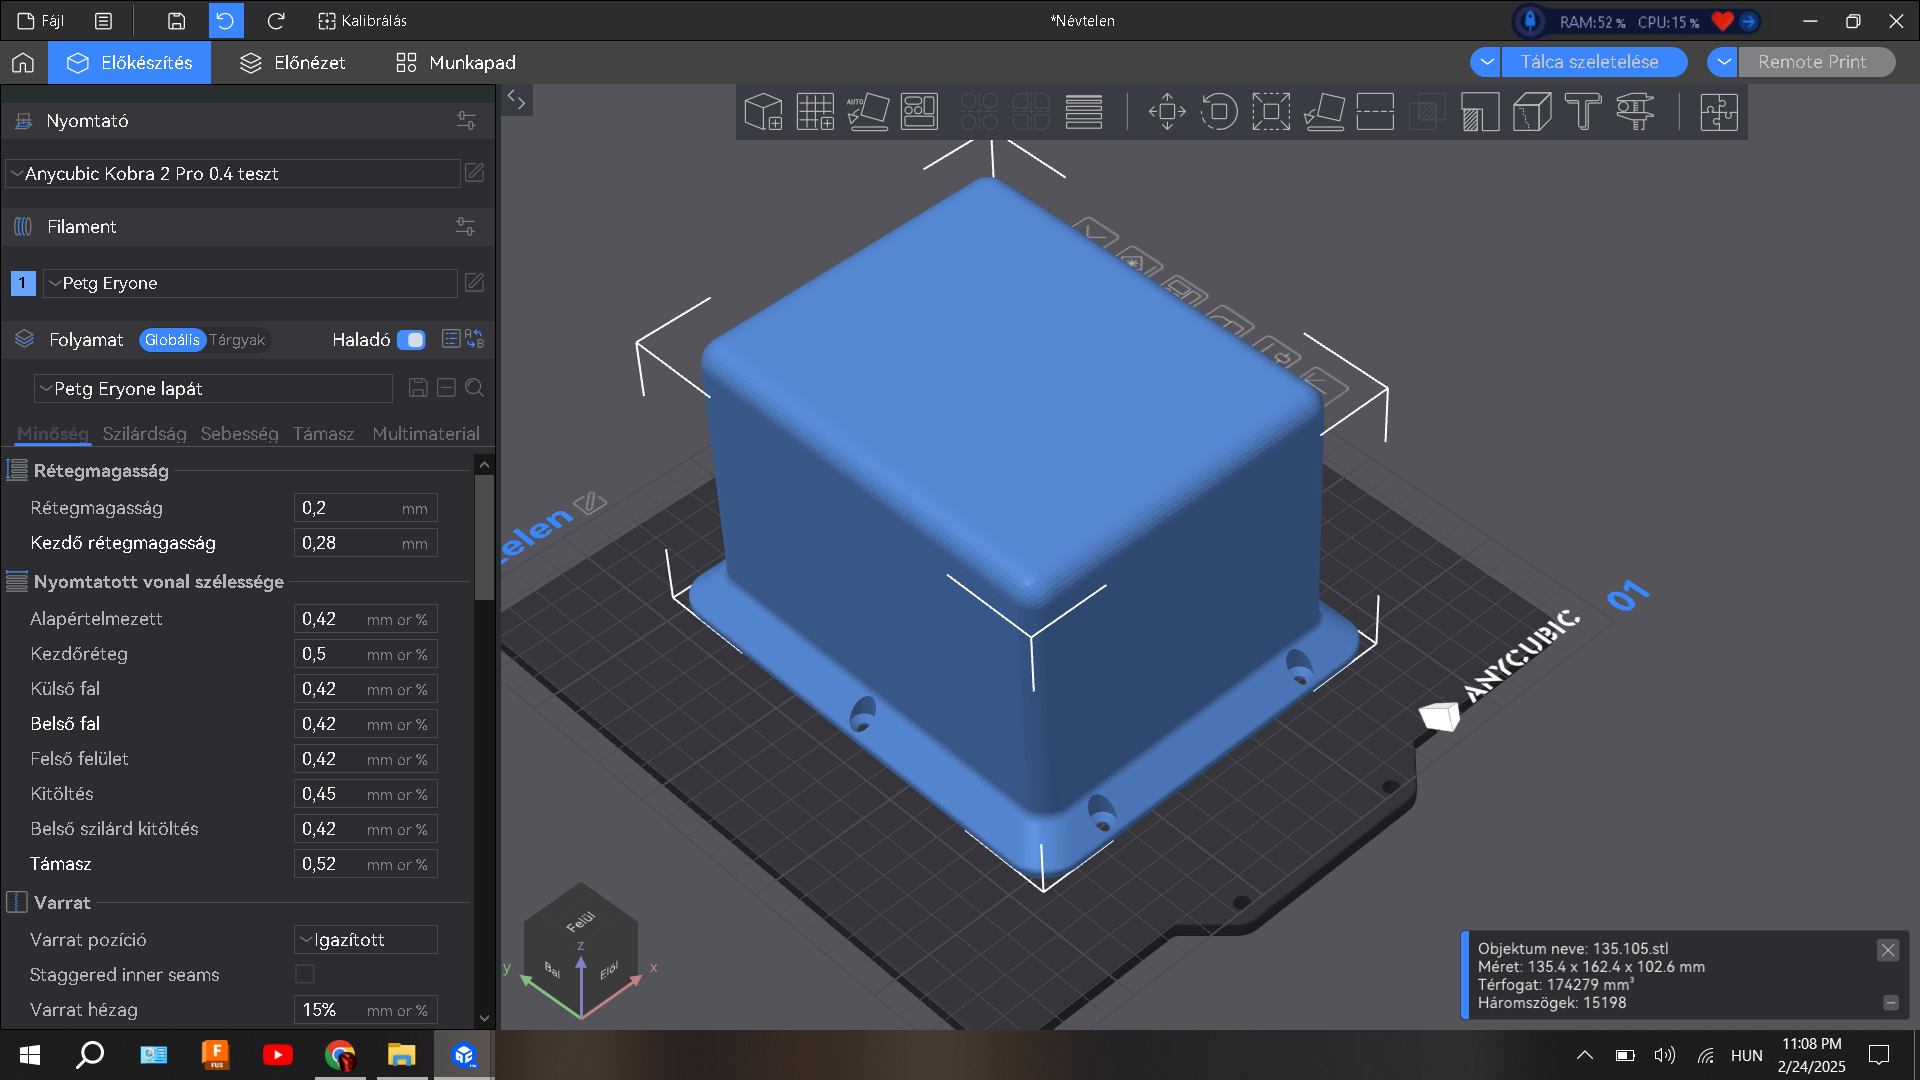The image size is (1920, 1080).
Task: Switch to Globális process scope
Action: coord(172,340)
